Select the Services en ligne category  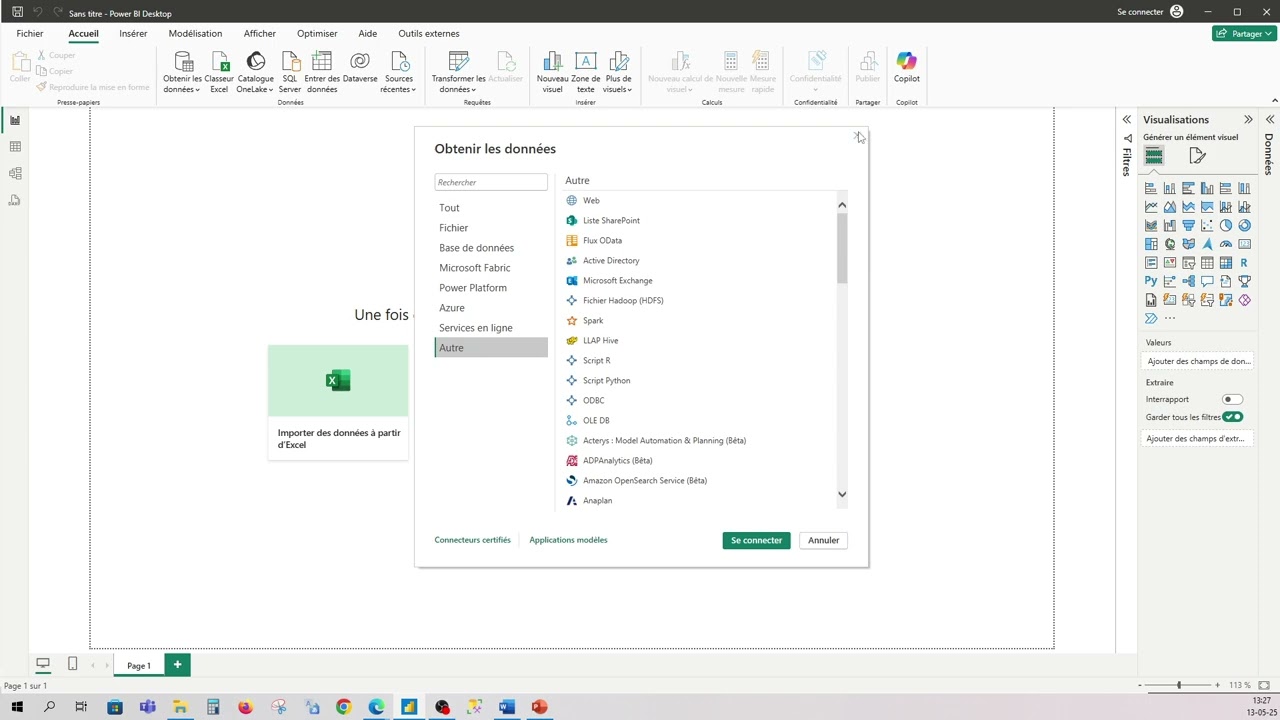pos(491,328)
